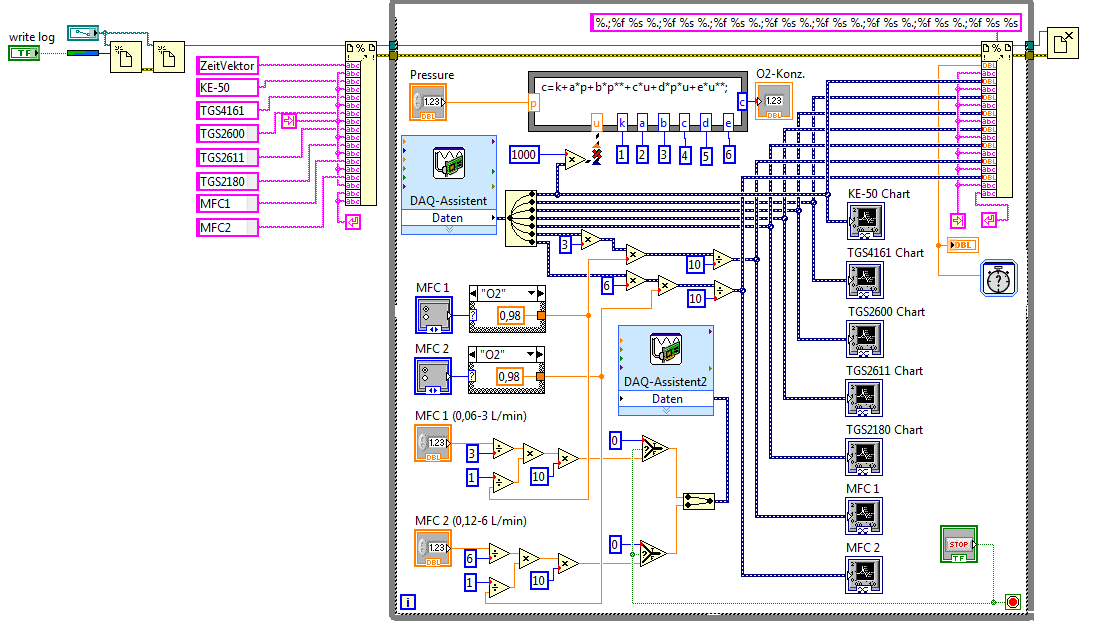Select the 0,98 constant in MFC 2 case
The image size is (1109, 626).
(x=509, y=376)
